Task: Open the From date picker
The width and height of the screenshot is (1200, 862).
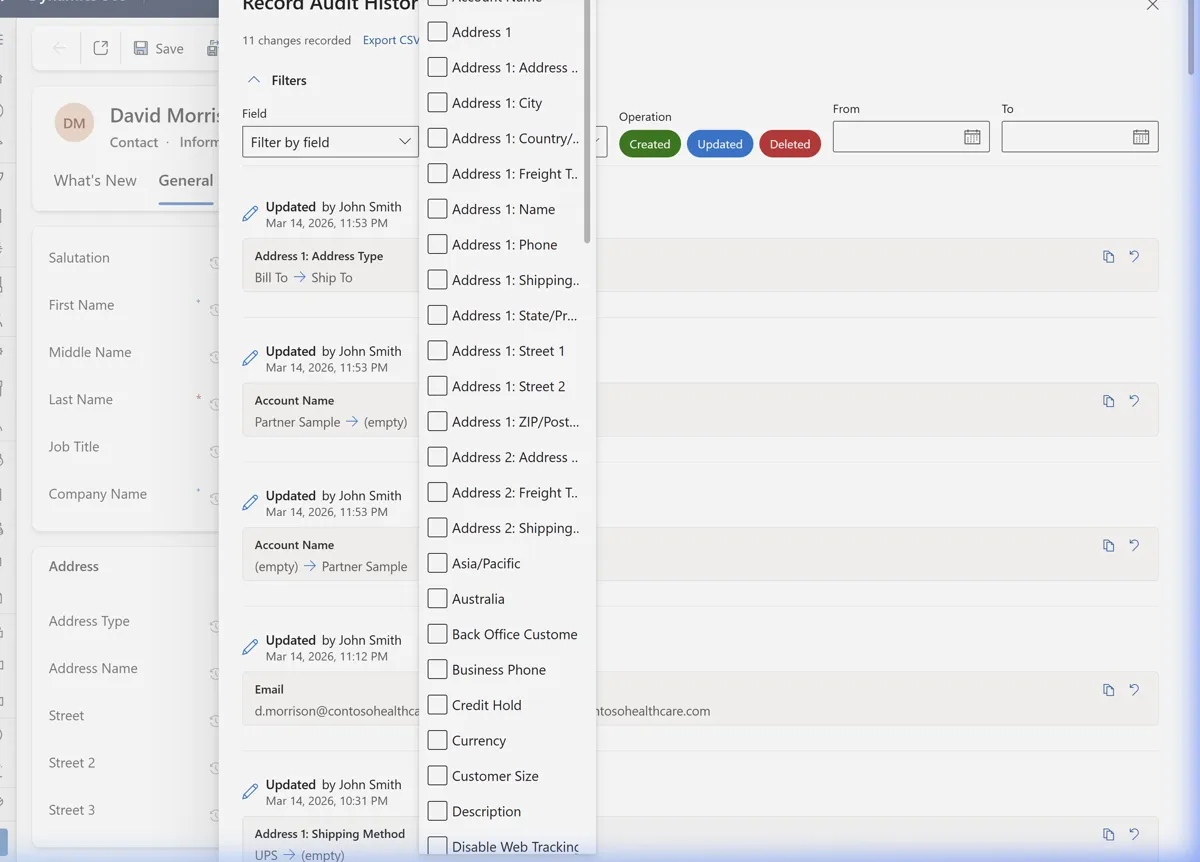Action: click(974, 136)
